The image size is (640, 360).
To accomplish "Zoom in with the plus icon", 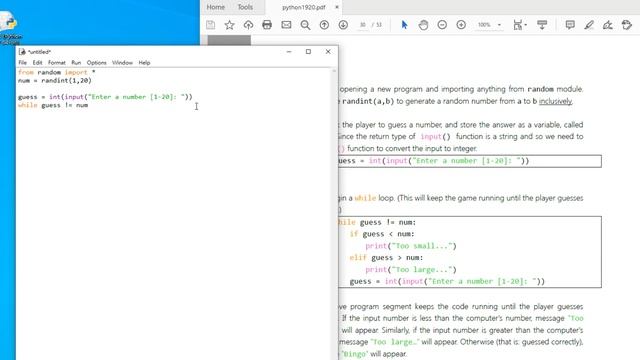I will (461, 25).
